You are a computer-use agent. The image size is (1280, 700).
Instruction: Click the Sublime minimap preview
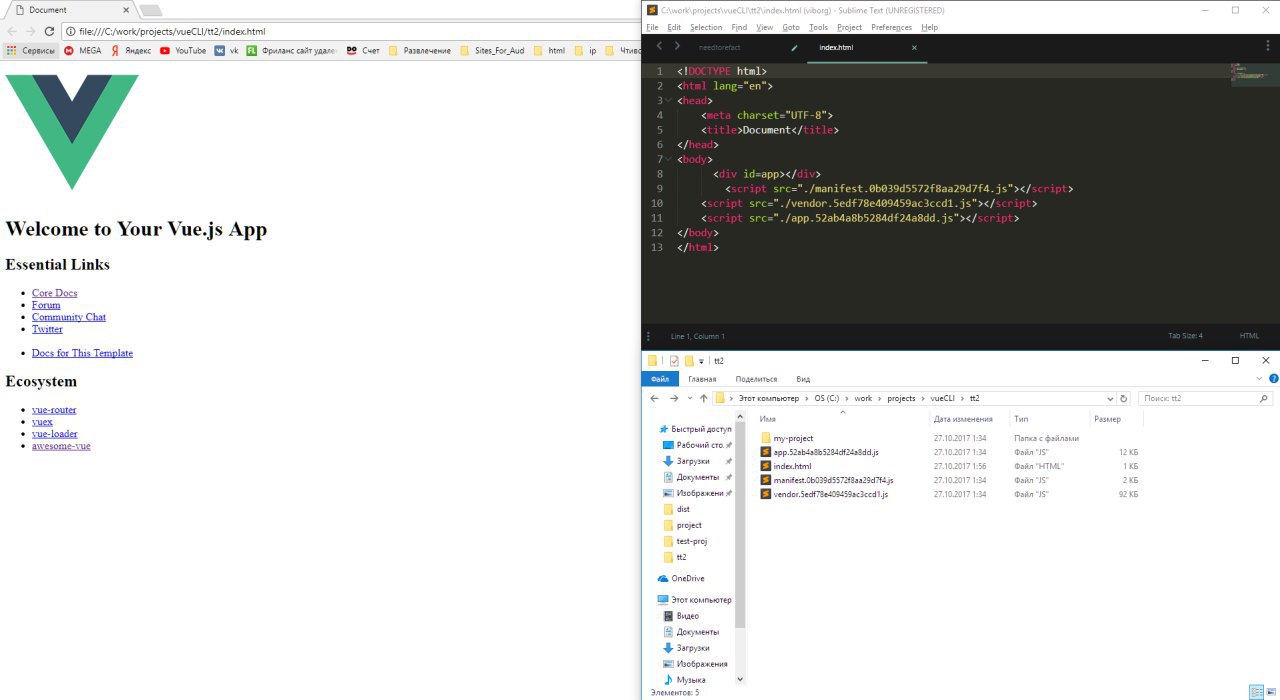pos(1255,75)
